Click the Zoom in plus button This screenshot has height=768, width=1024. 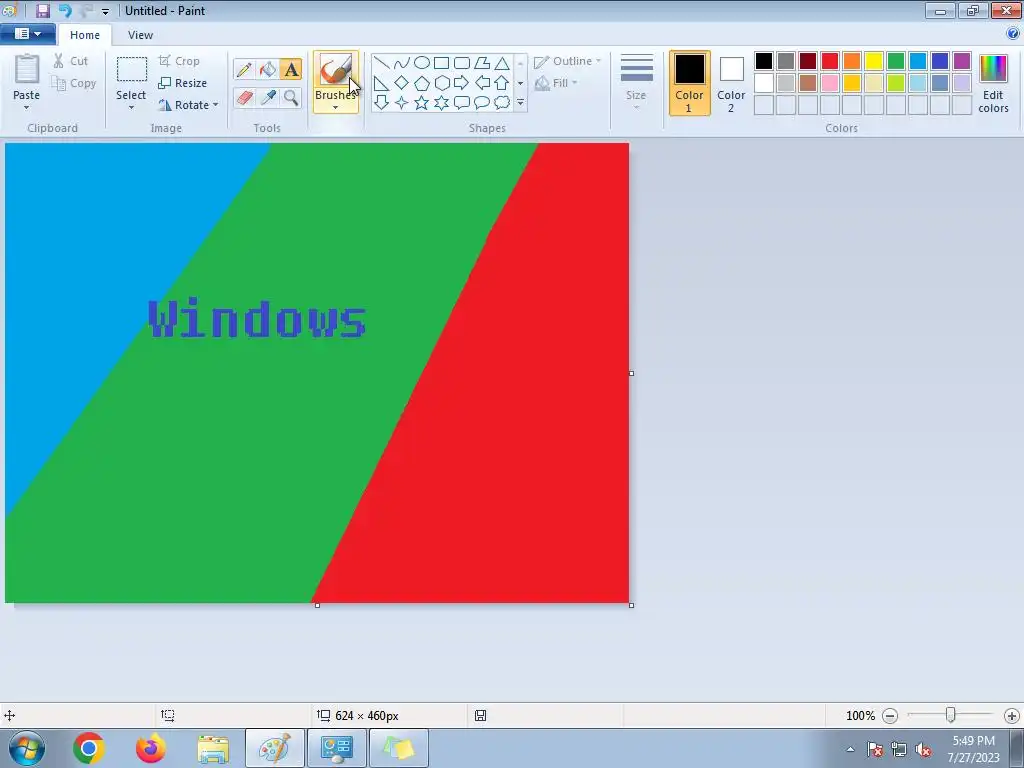click(x=1012, y=716)
